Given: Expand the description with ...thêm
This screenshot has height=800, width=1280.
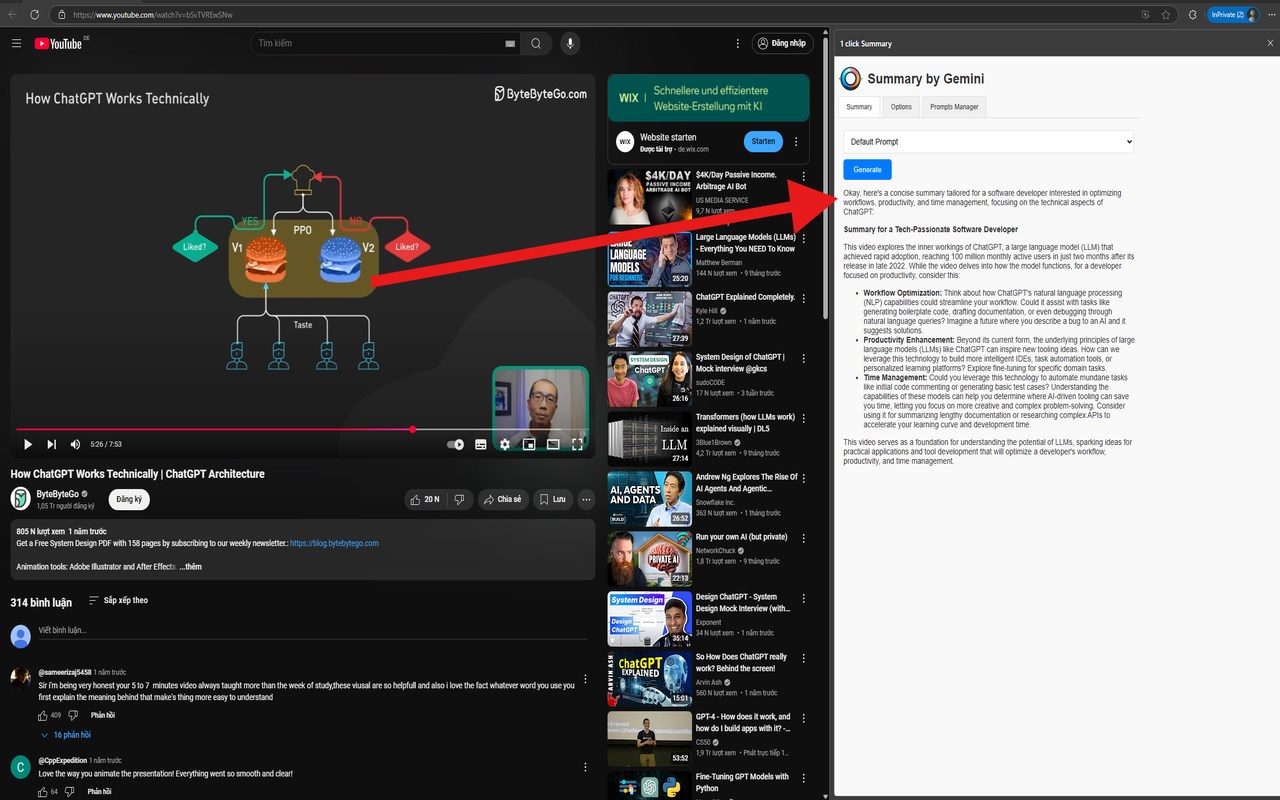Looking at the screenshot, I should coord(190,567).
